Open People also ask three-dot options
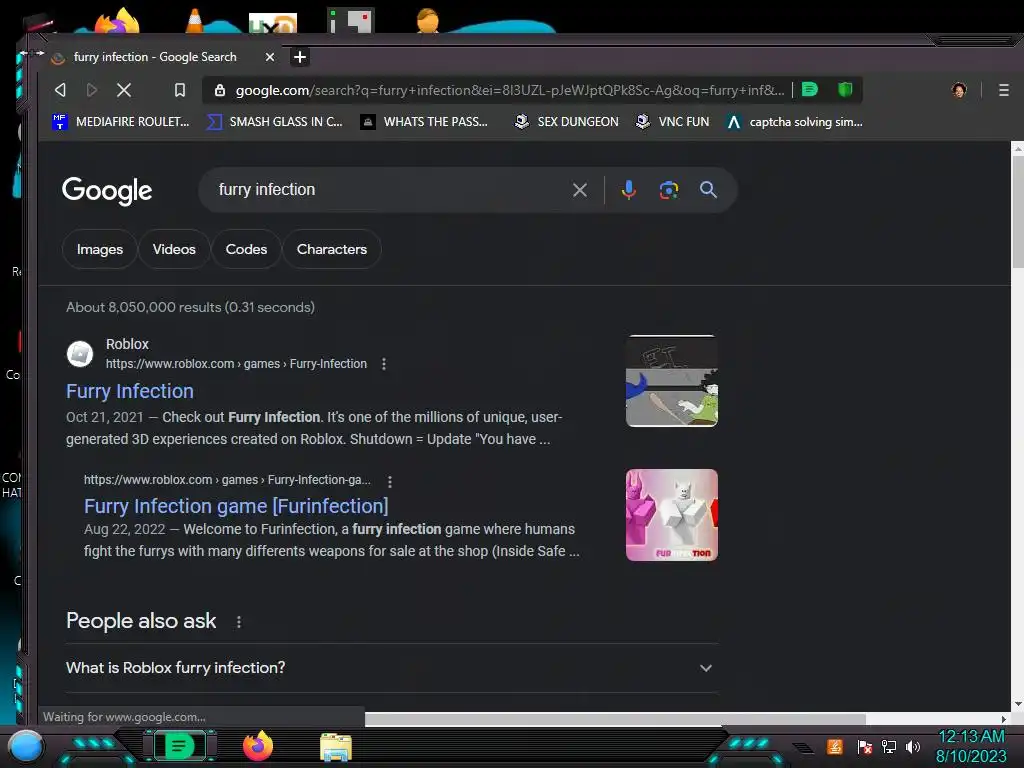Screen dimensions: 1024x768 [239, 622]
